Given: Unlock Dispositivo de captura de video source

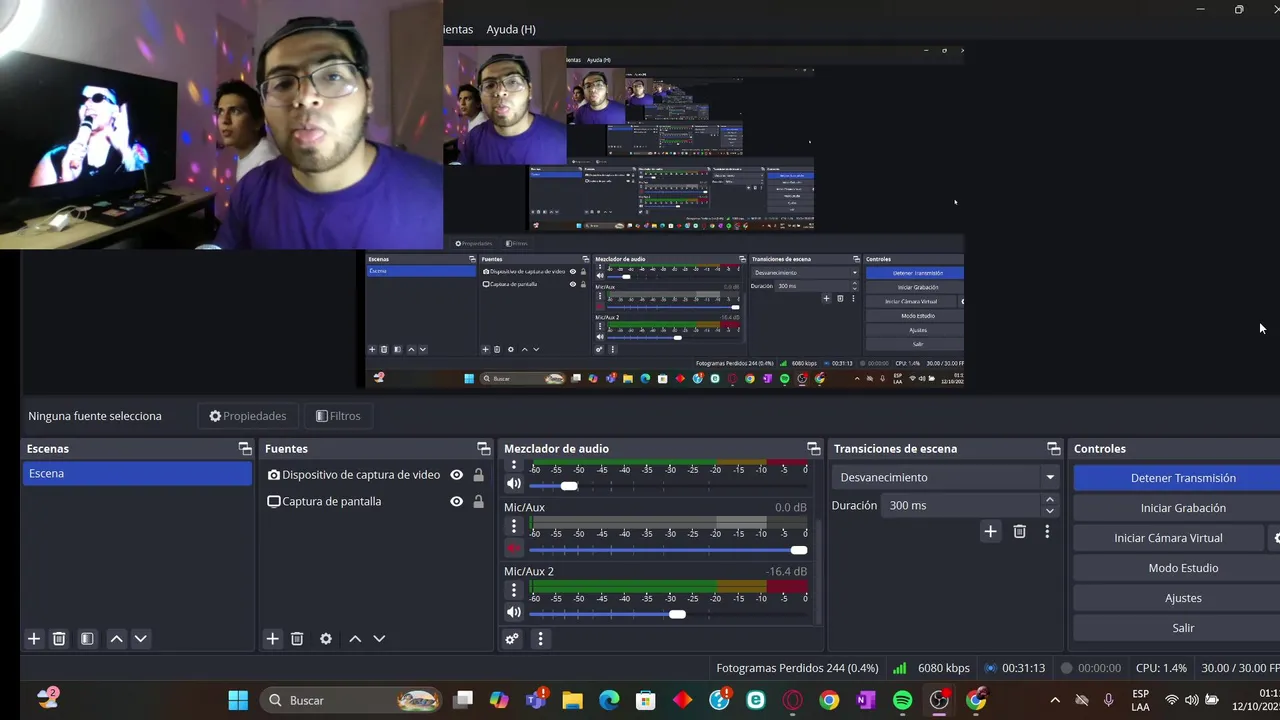Looking at the screenshot, I should click(478, 475).
